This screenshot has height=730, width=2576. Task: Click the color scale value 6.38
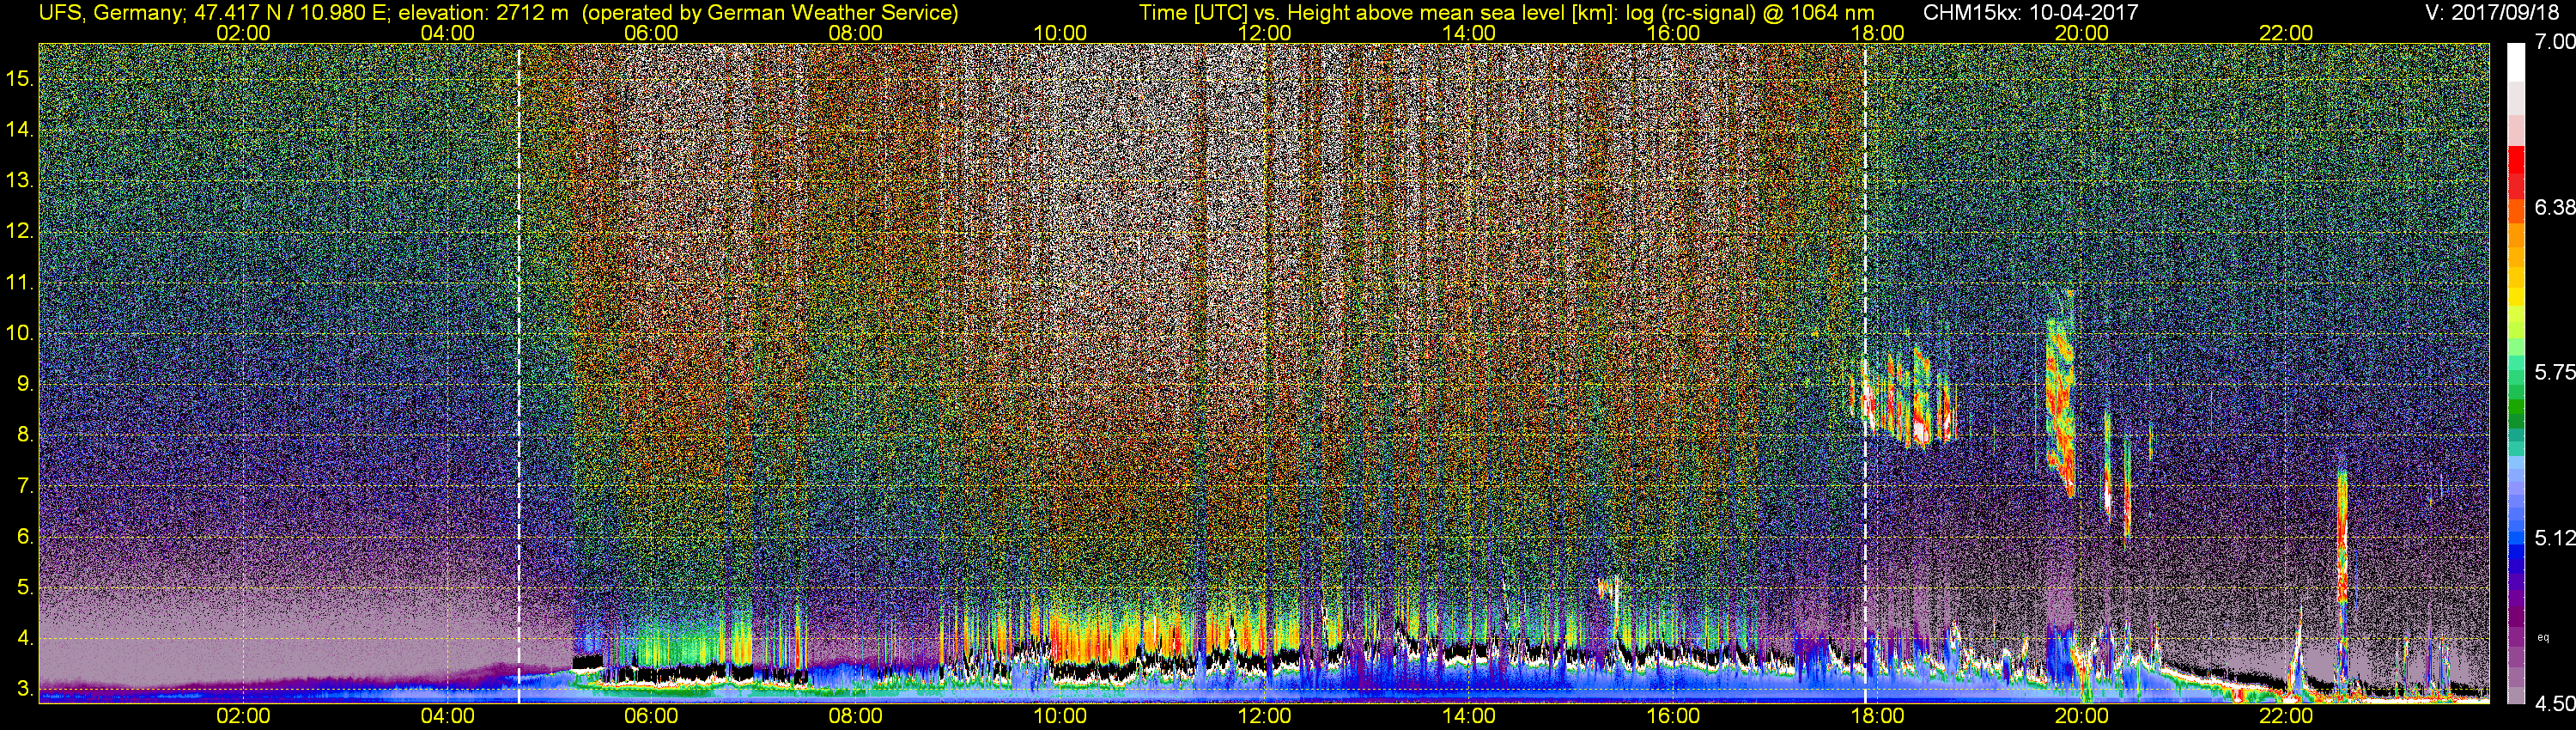tap(2555, 207)
